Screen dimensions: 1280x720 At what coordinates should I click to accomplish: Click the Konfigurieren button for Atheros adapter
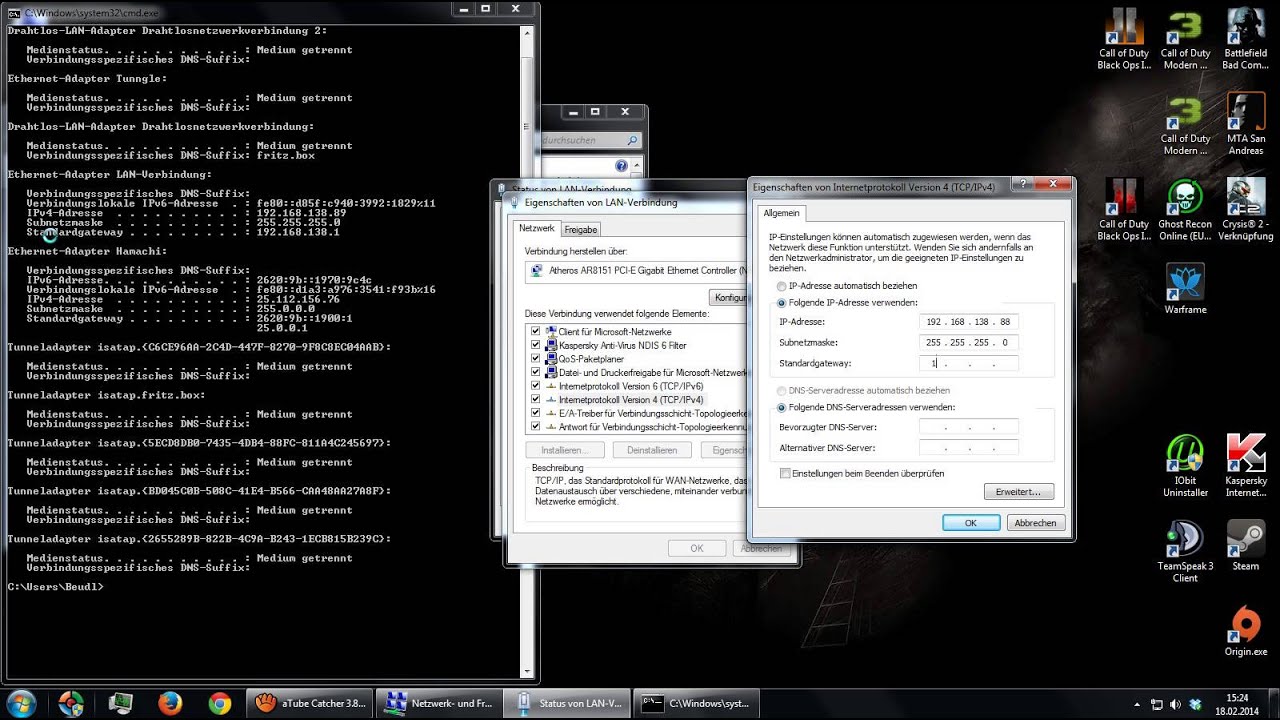click(x=728, y=298)
